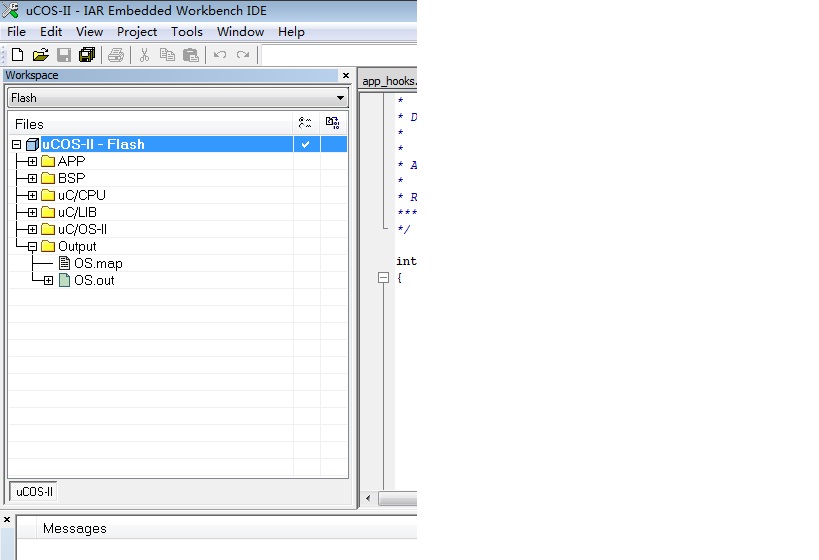Collapse the uCOS-II - Flash project node
819x560 pixels.
16,144
